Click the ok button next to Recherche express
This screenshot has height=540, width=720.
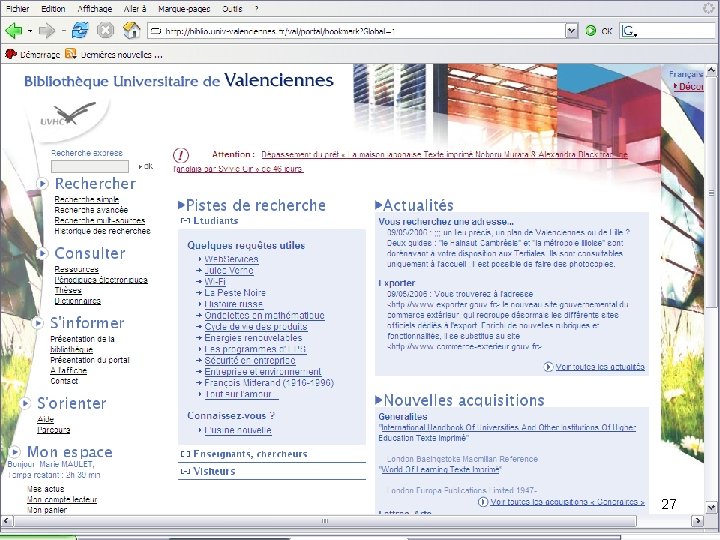point(146,166)
